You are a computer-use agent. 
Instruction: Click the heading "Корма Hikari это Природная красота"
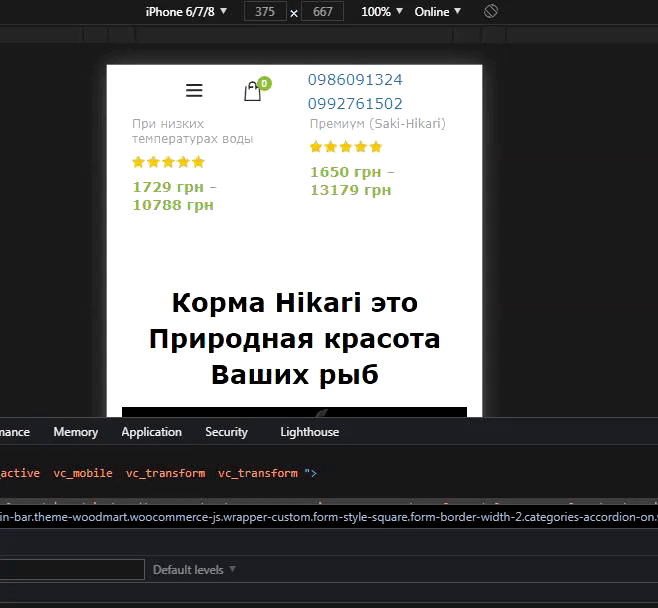[x=295, y=321]
